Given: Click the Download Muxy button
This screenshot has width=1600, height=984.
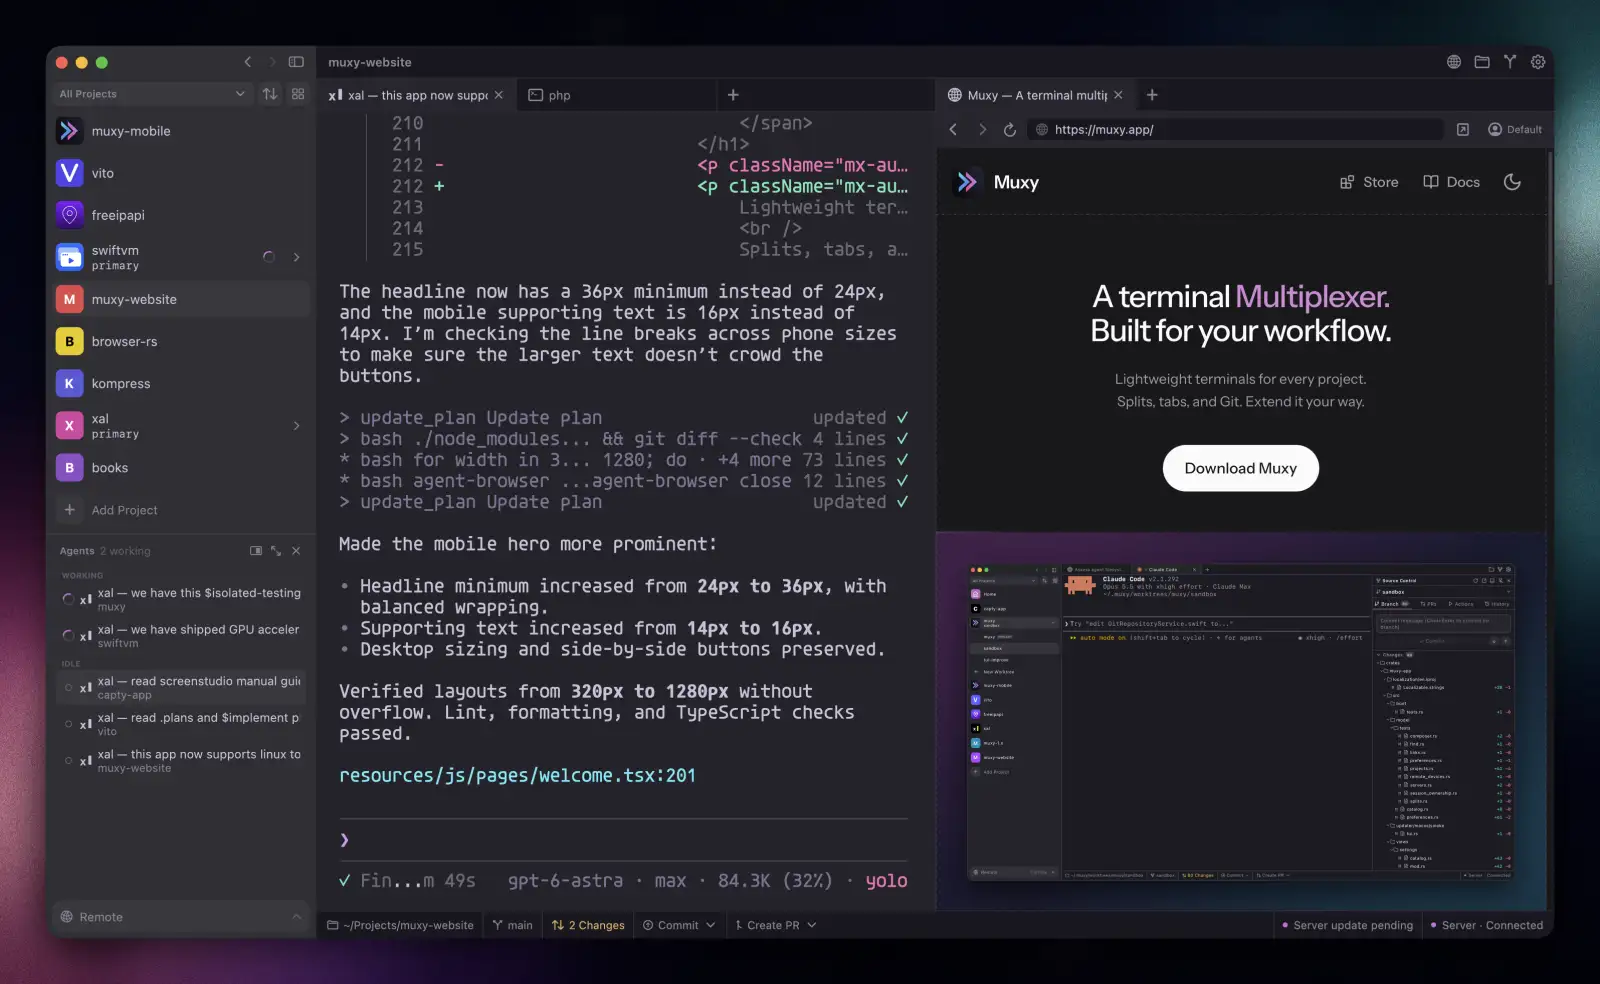Looking at the screenshot, I should [1240, 468].
